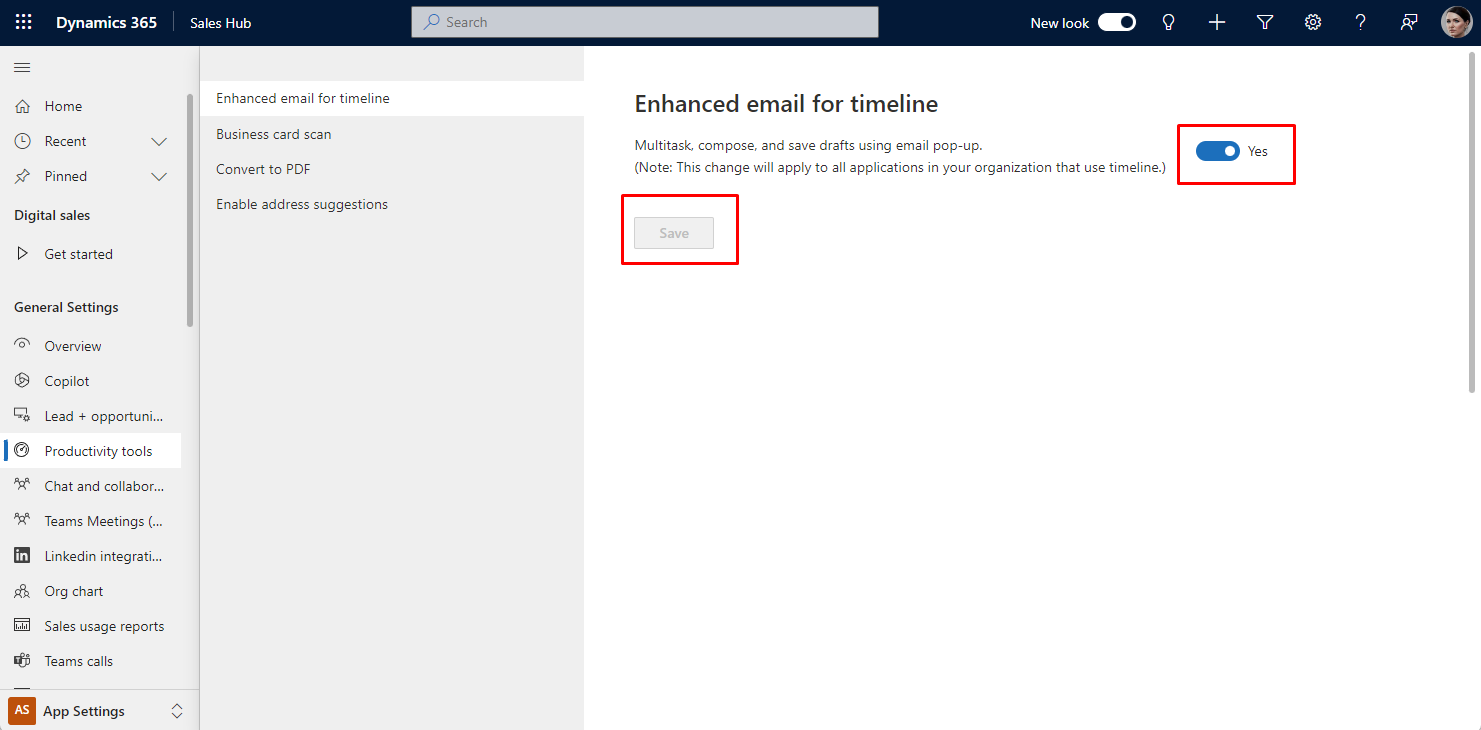Open the advanced find filter icon

pos(1264,22)
